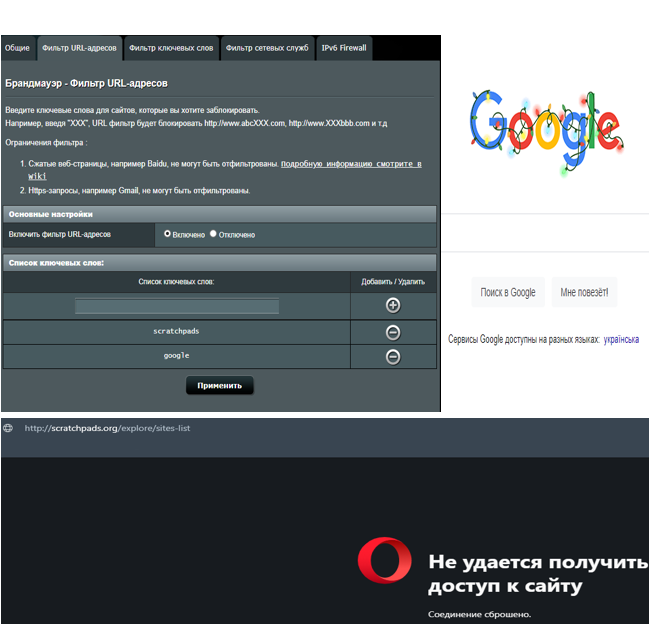
Task: Remove the scratchpads keyword with minus icon
Action: click(393, 332)
